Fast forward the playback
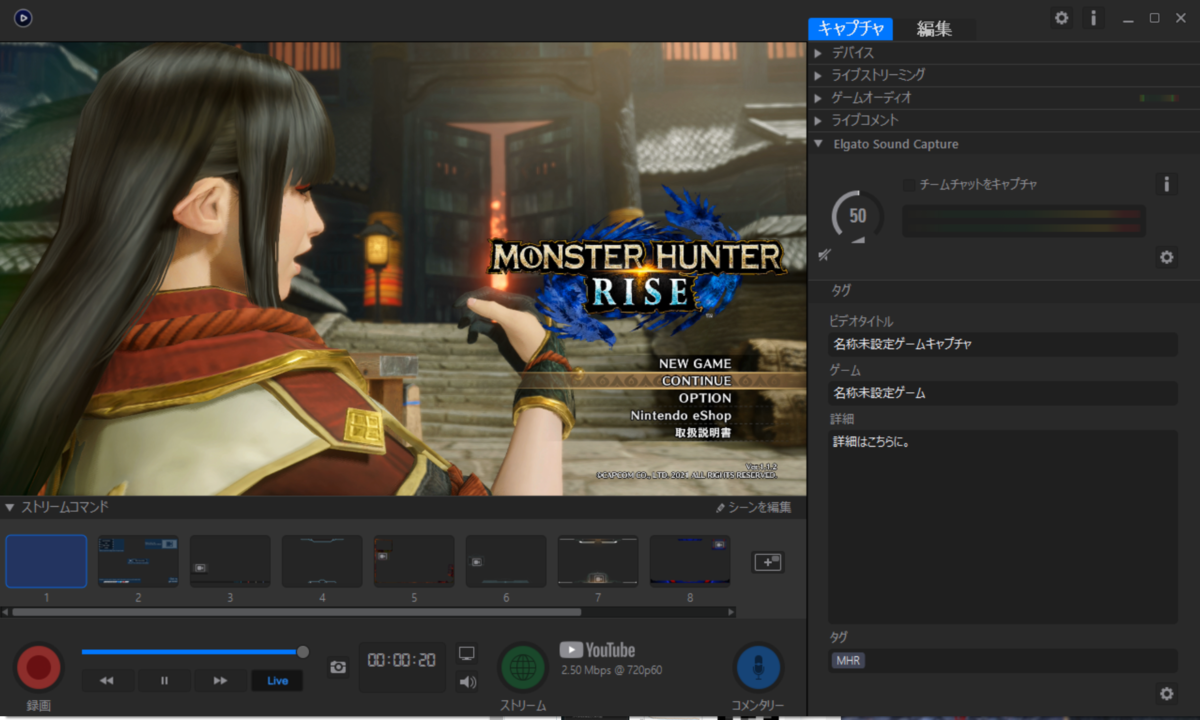 pyautogui.click(x=221, y=681)
